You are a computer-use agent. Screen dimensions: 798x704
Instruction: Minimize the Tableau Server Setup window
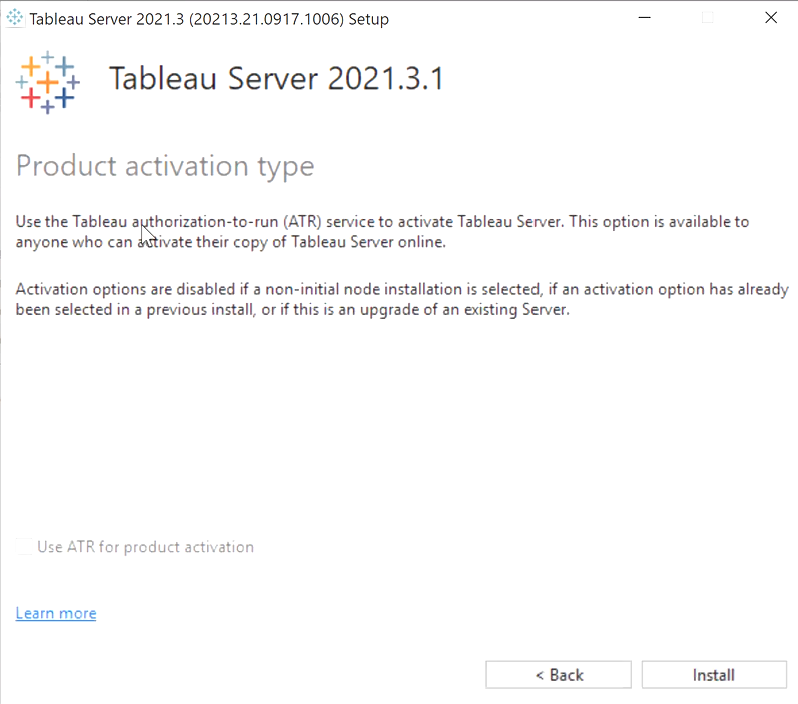tap(644, 18)
